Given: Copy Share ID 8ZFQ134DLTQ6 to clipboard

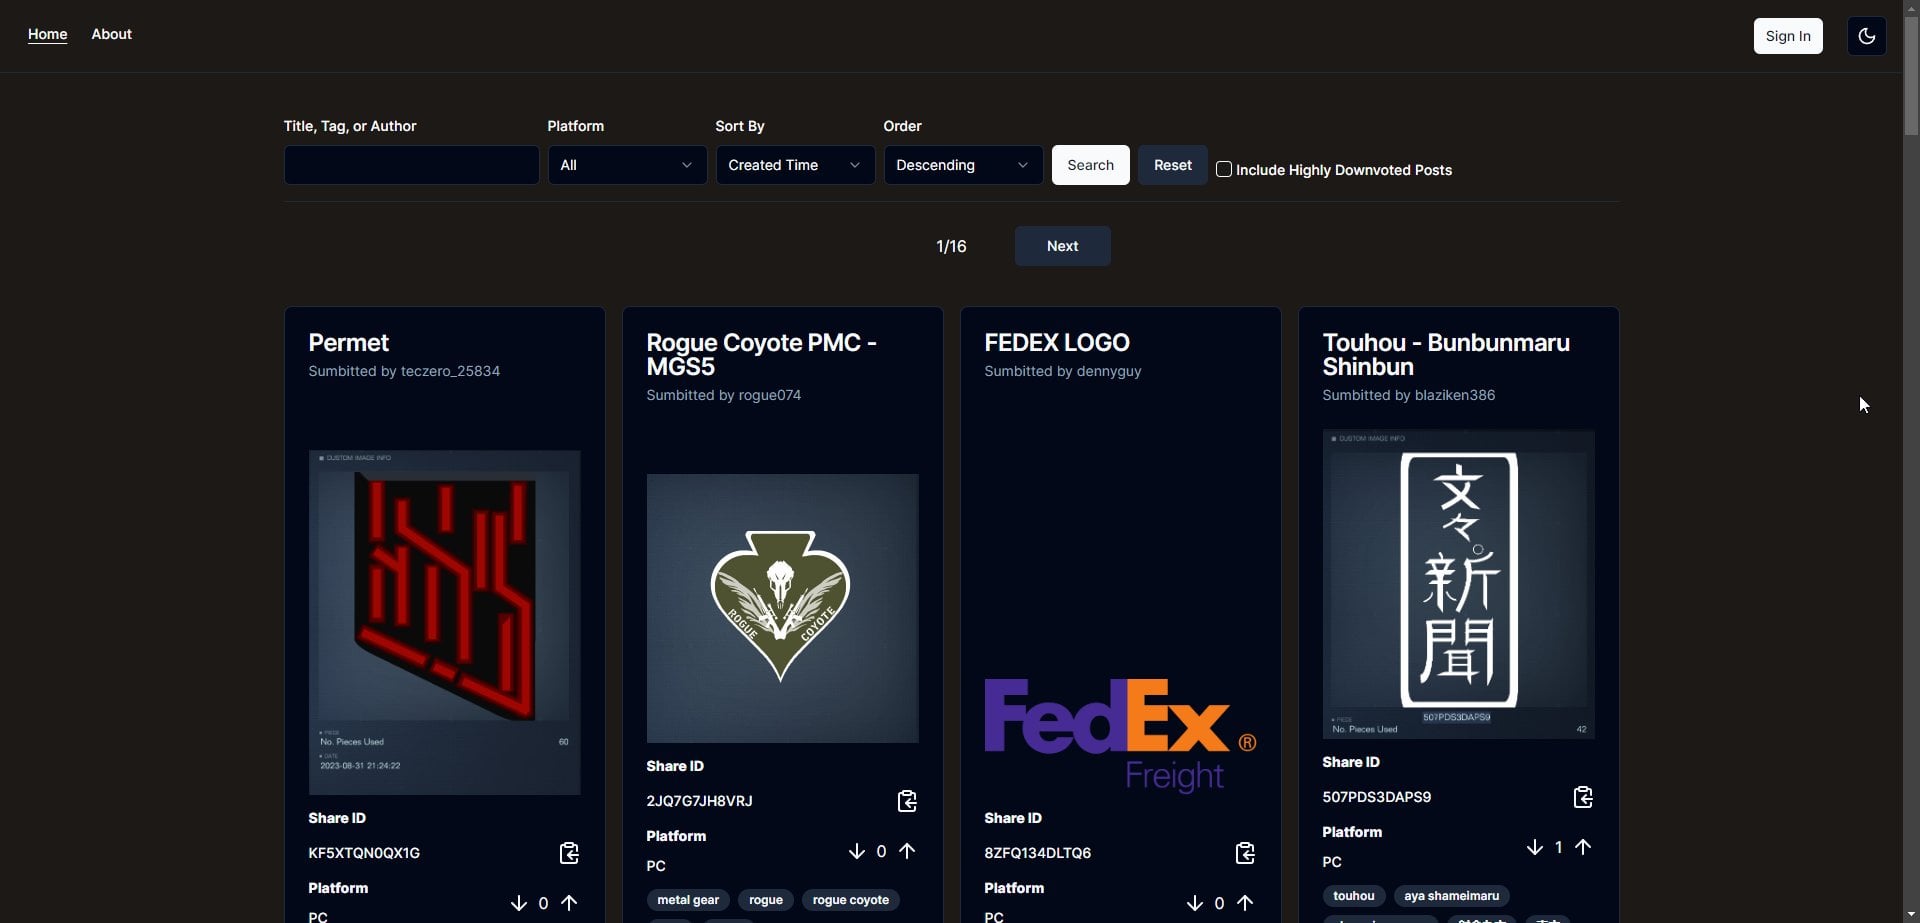Looking at the screenshot, I should pyautogui.click(x=1245, y=853).
